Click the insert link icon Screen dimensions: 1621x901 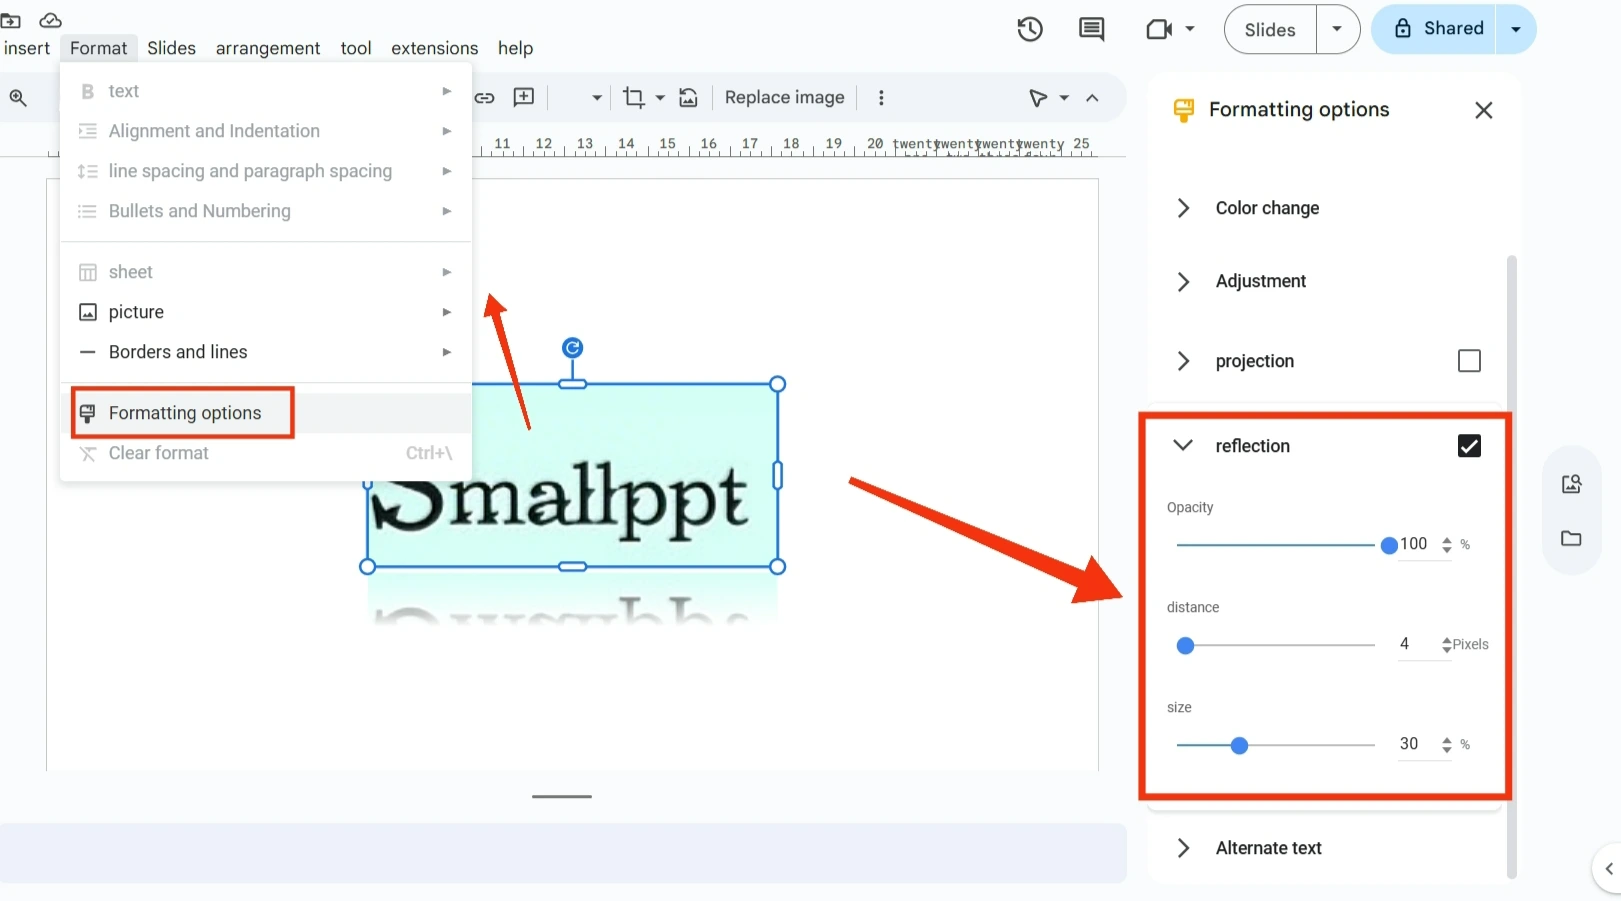pos(485,98)
